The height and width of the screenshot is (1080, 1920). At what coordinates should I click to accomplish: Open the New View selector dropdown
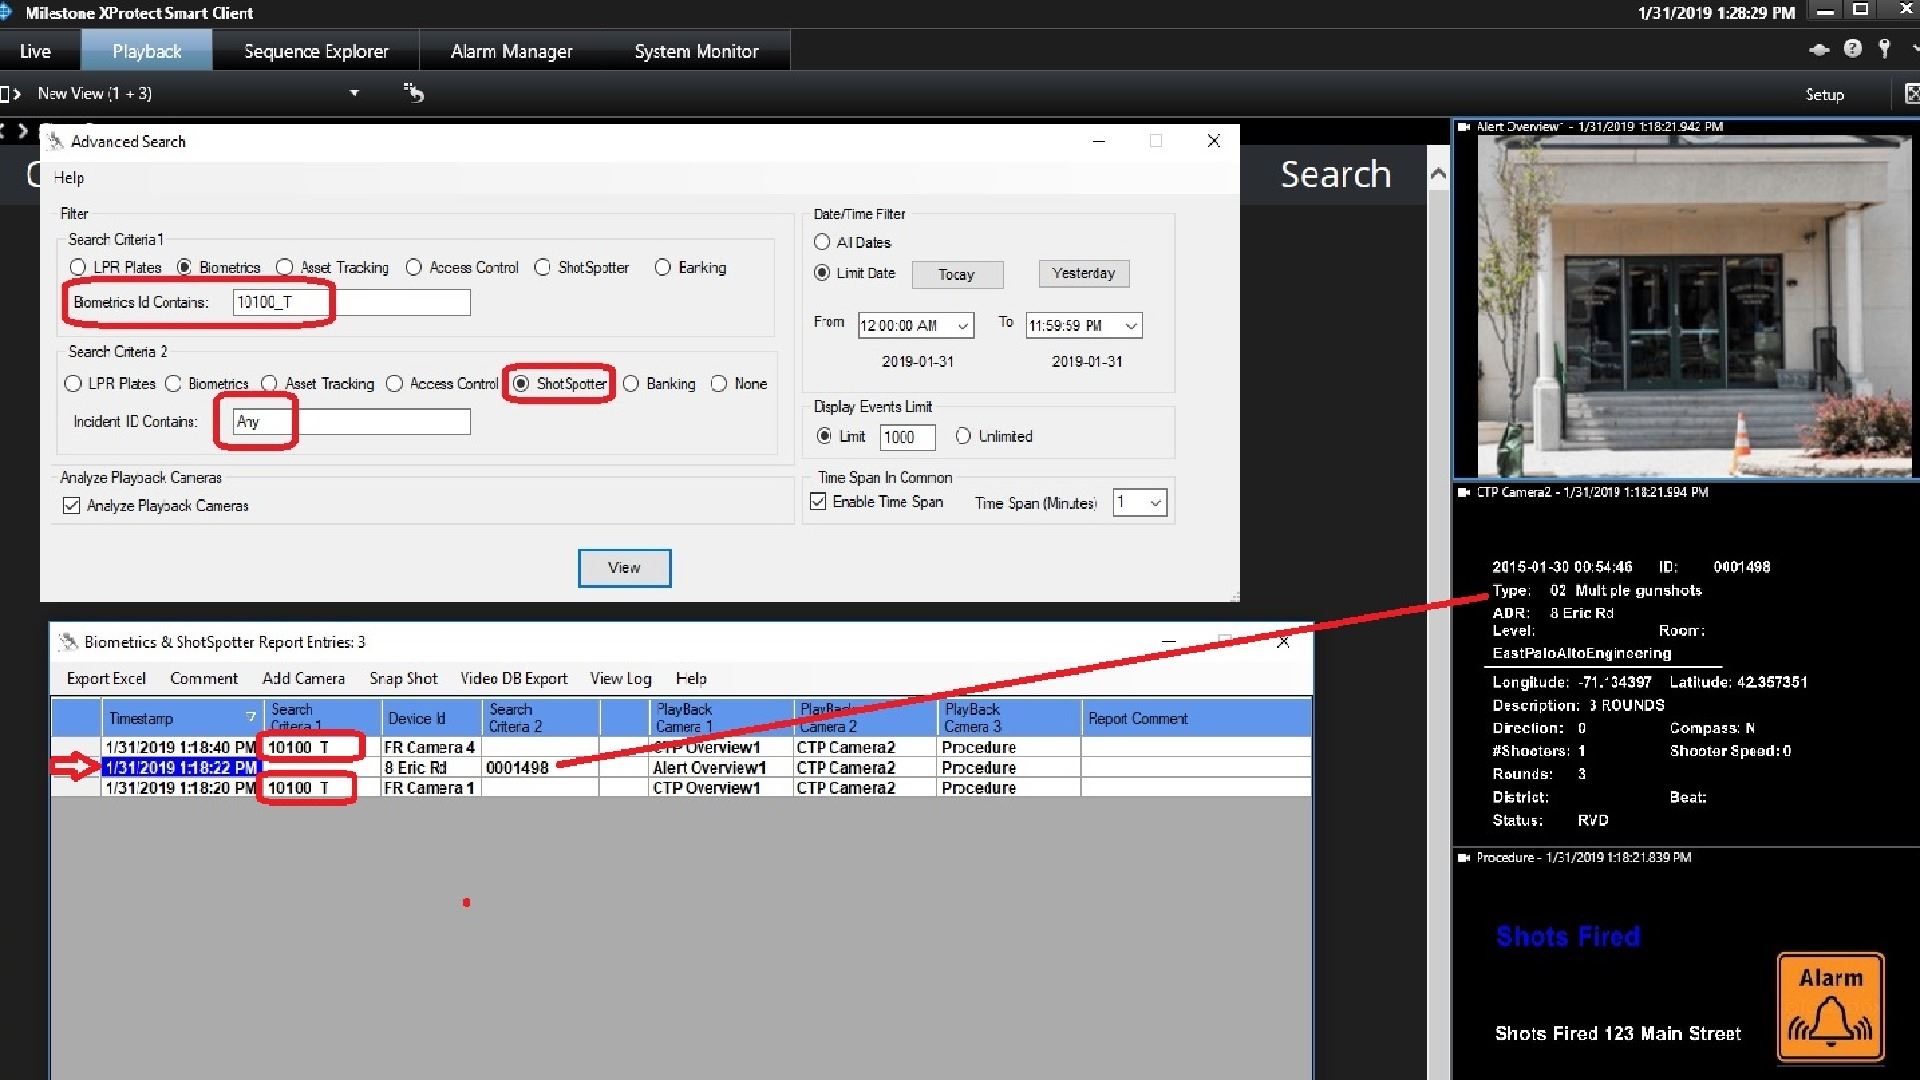coord(354,93)
